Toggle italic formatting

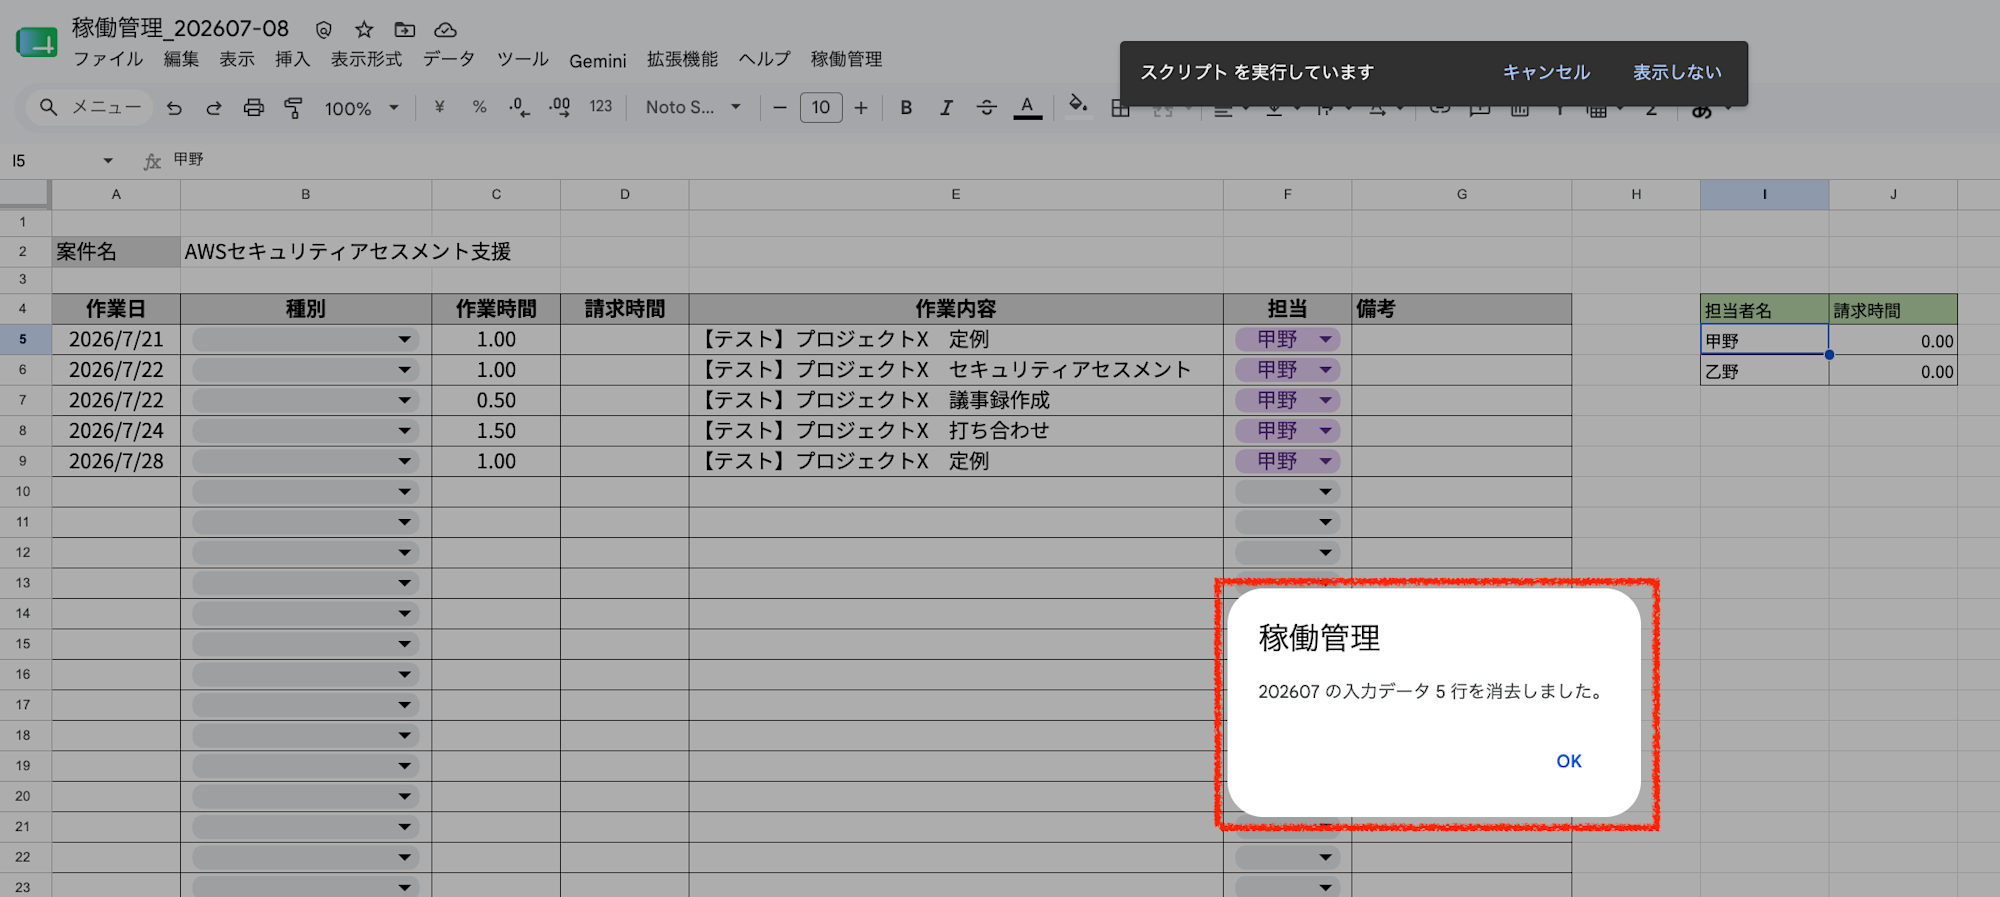pyautogui.click(x=946, y=107)
